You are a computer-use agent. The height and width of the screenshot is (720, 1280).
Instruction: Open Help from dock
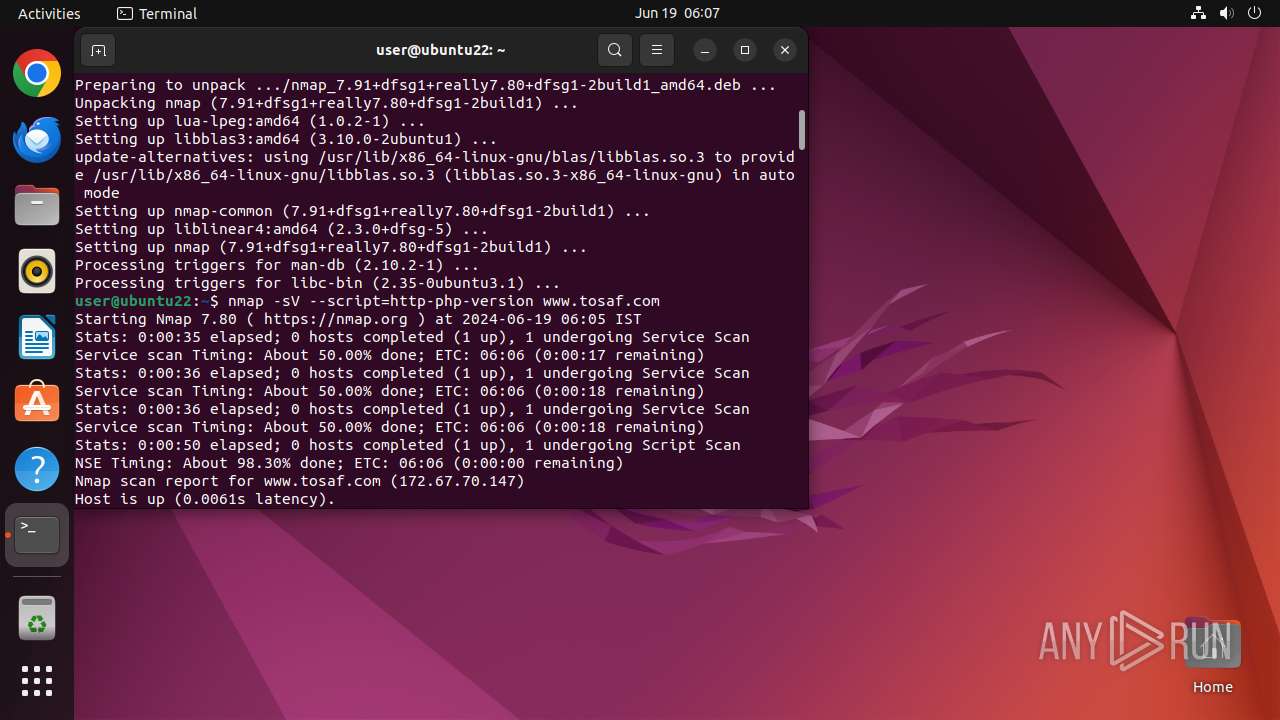coord(37,469)
